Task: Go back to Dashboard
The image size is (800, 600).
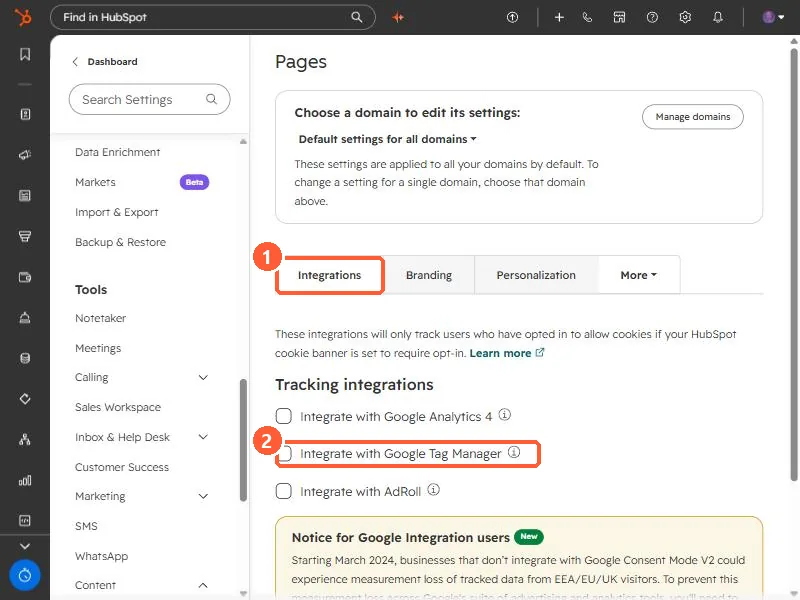Action: (x=106, y=62)
